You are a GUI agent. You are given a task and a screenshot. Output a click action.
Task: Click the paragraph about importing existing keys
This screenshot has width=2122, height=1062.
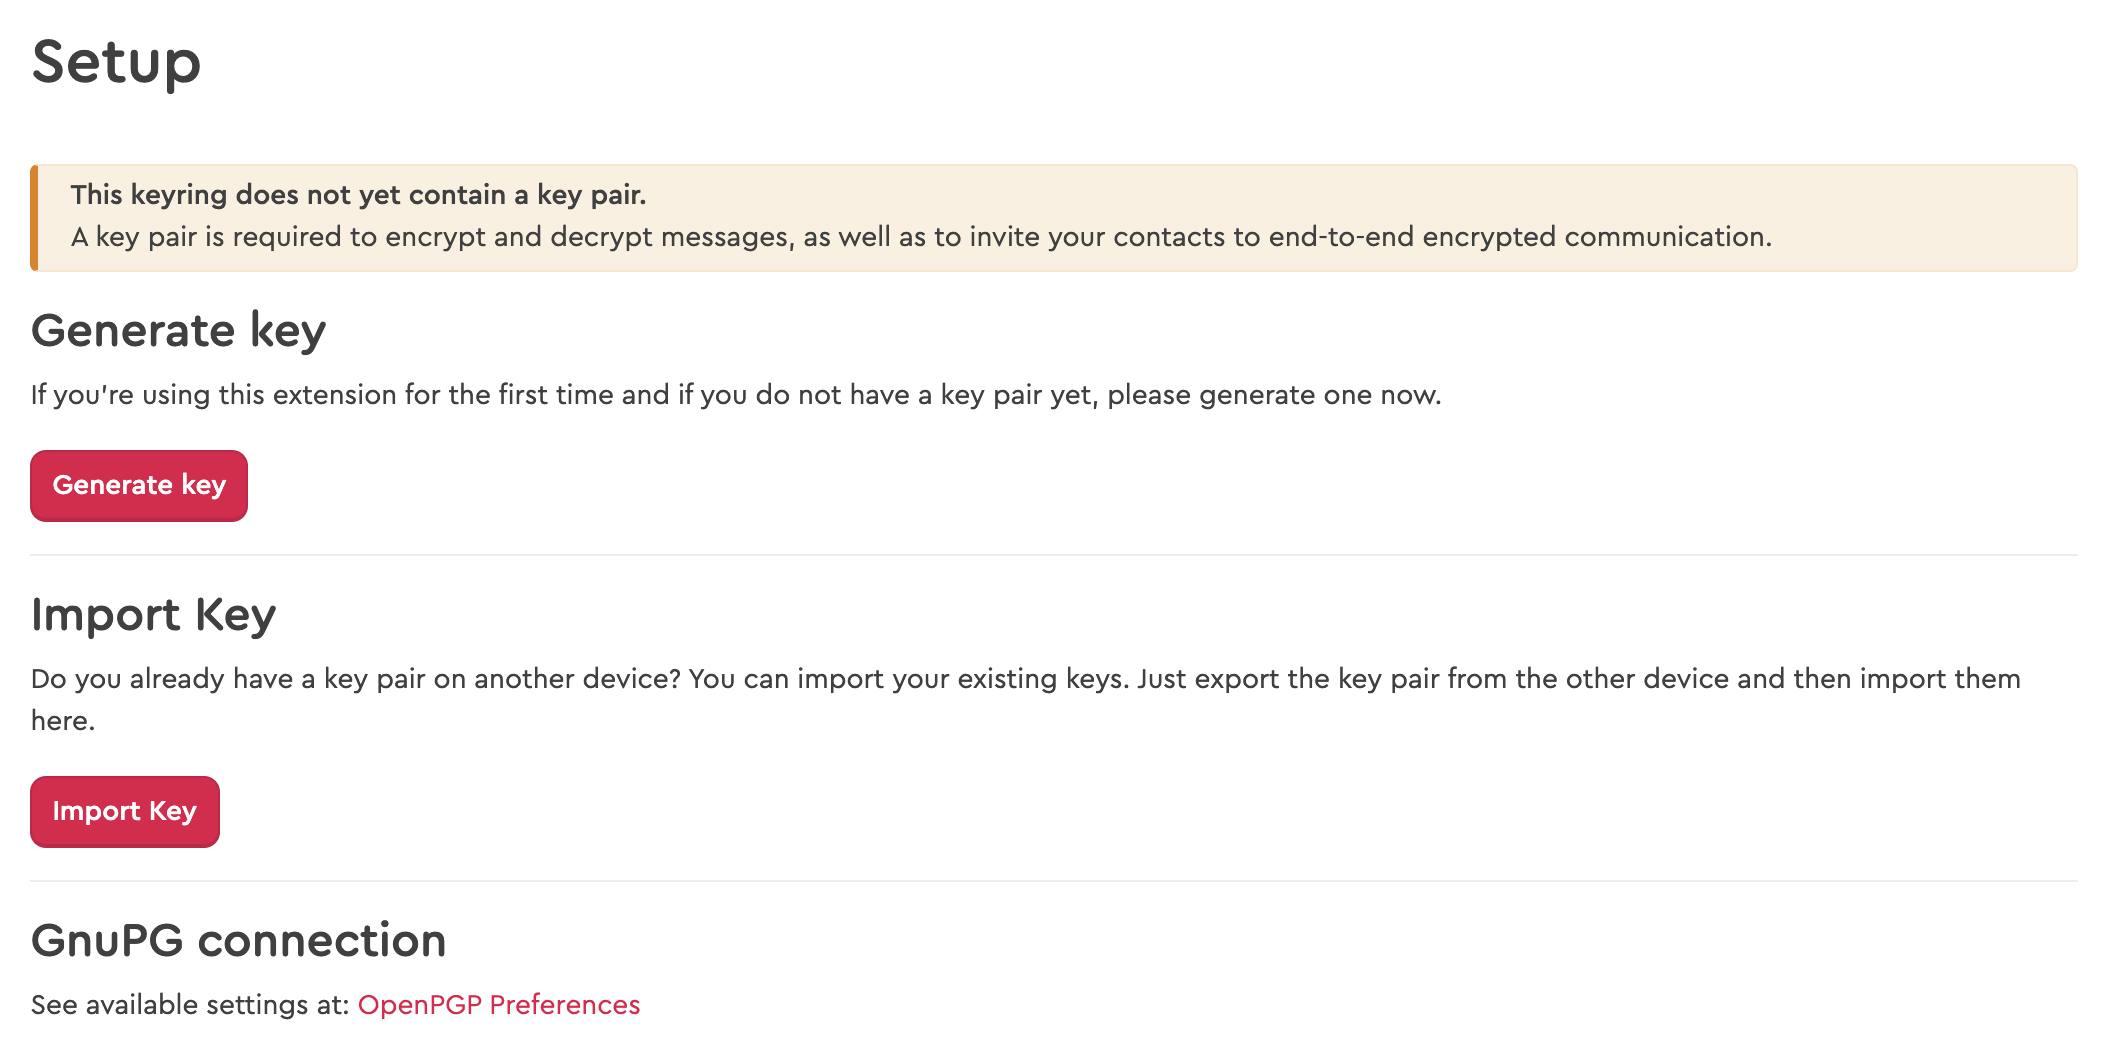tap(1026, 699)
